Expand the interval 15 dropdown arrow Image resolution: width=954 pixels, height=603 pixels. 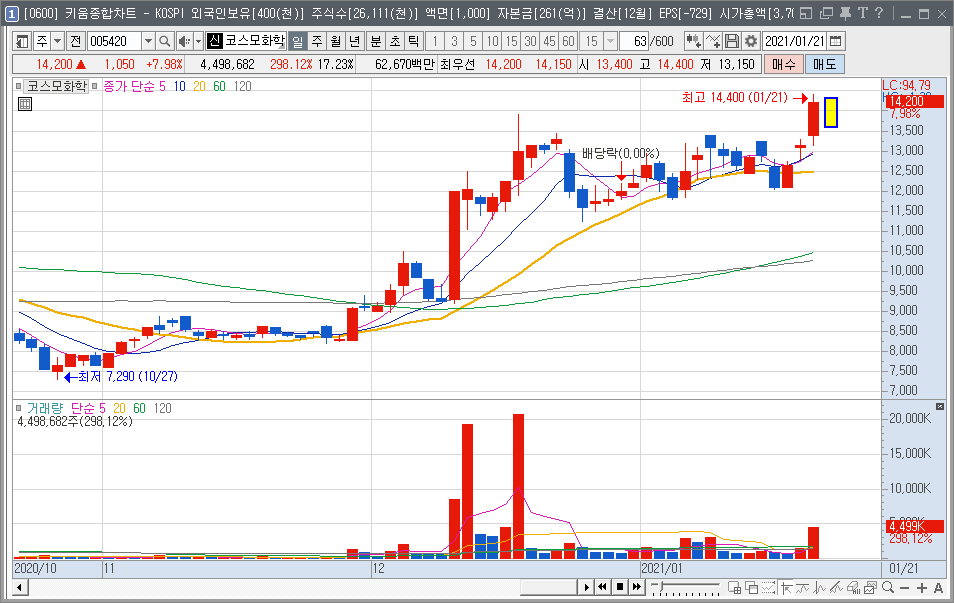point(610,41)
